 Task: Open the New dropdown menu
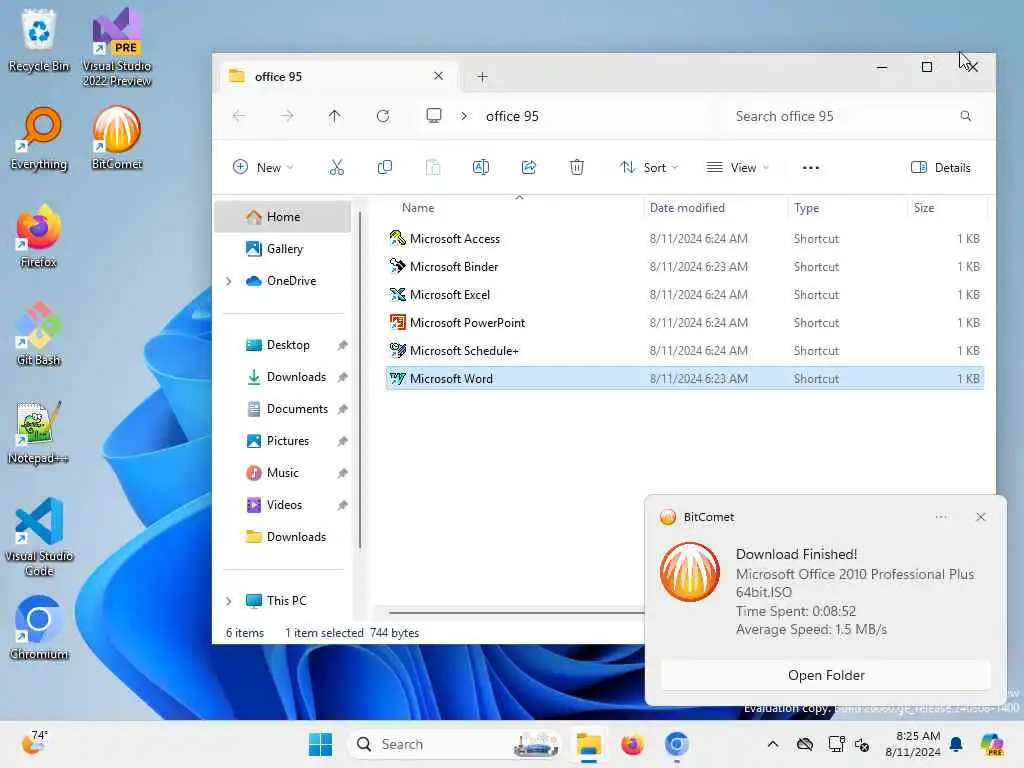(x=263, y=168)
